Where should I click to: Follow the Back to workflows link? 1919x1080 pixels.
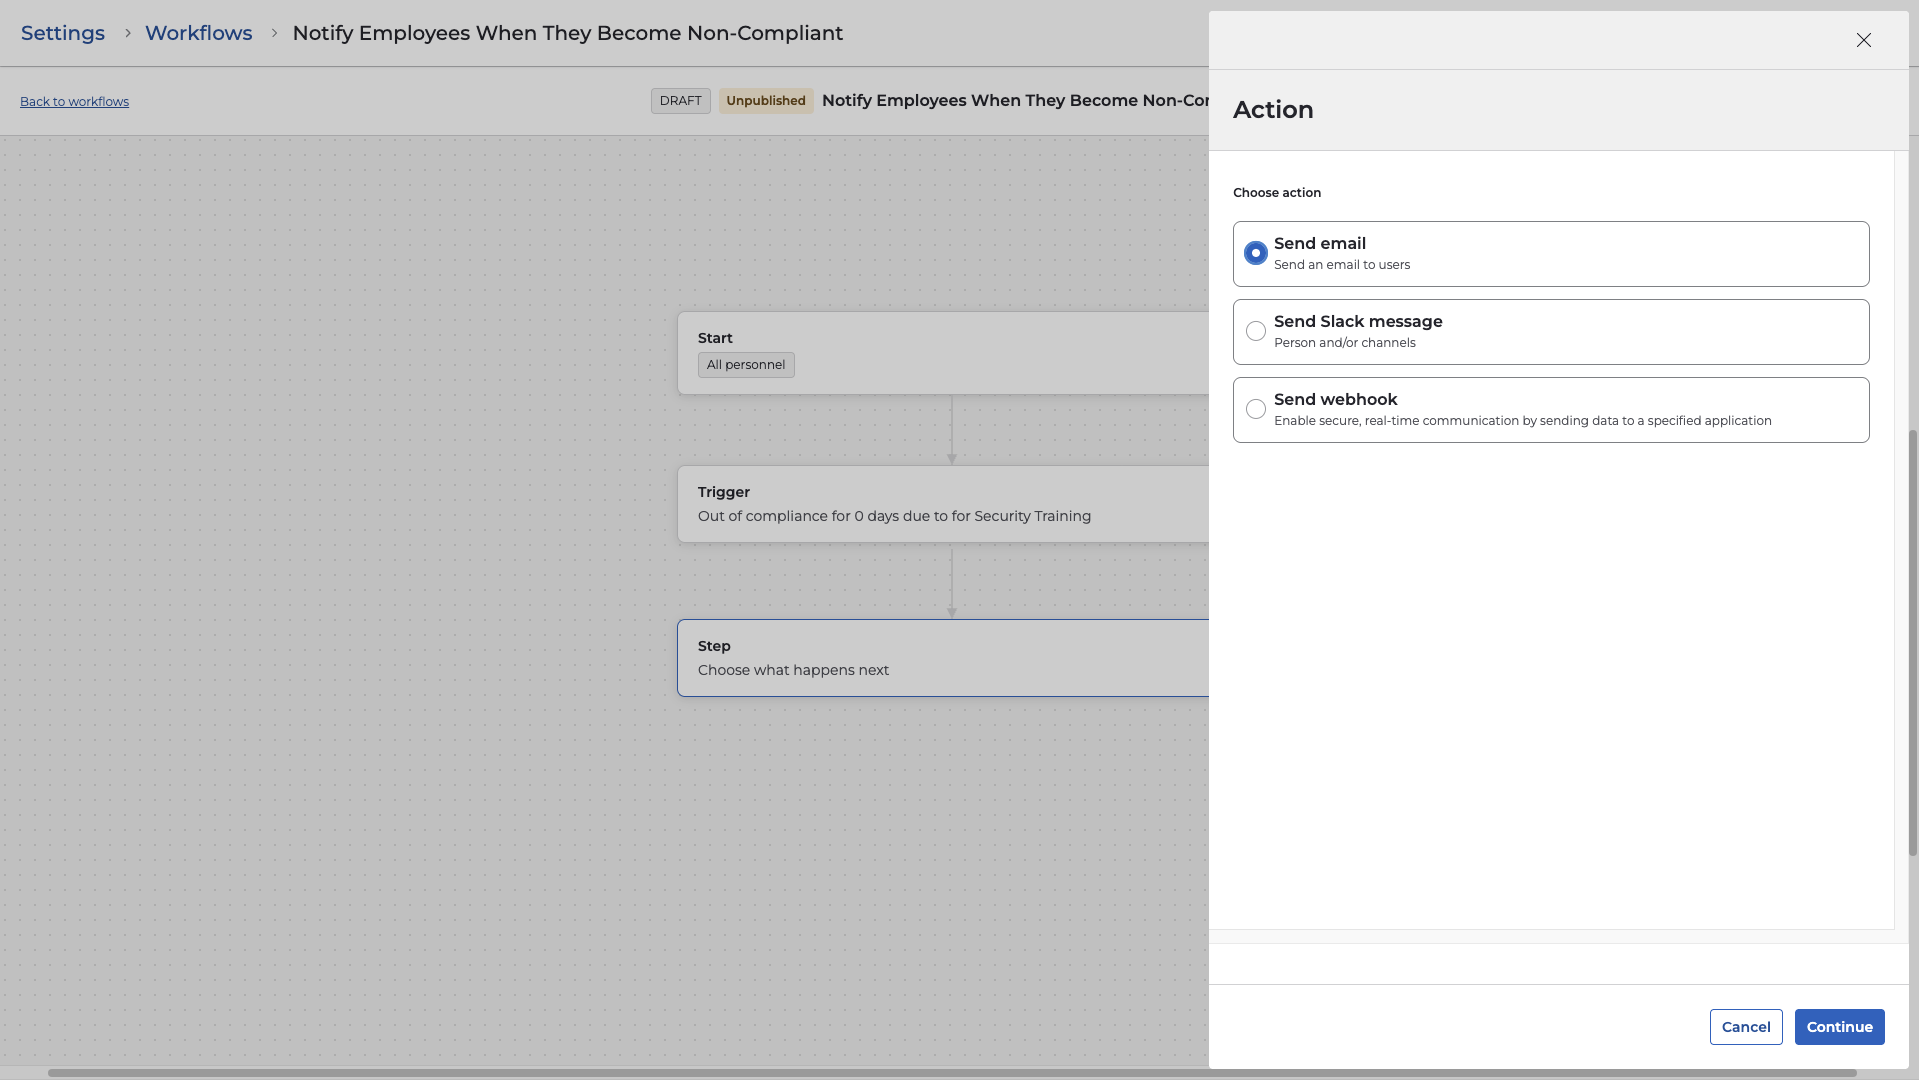pyautogui.click(x=74, y=102)
